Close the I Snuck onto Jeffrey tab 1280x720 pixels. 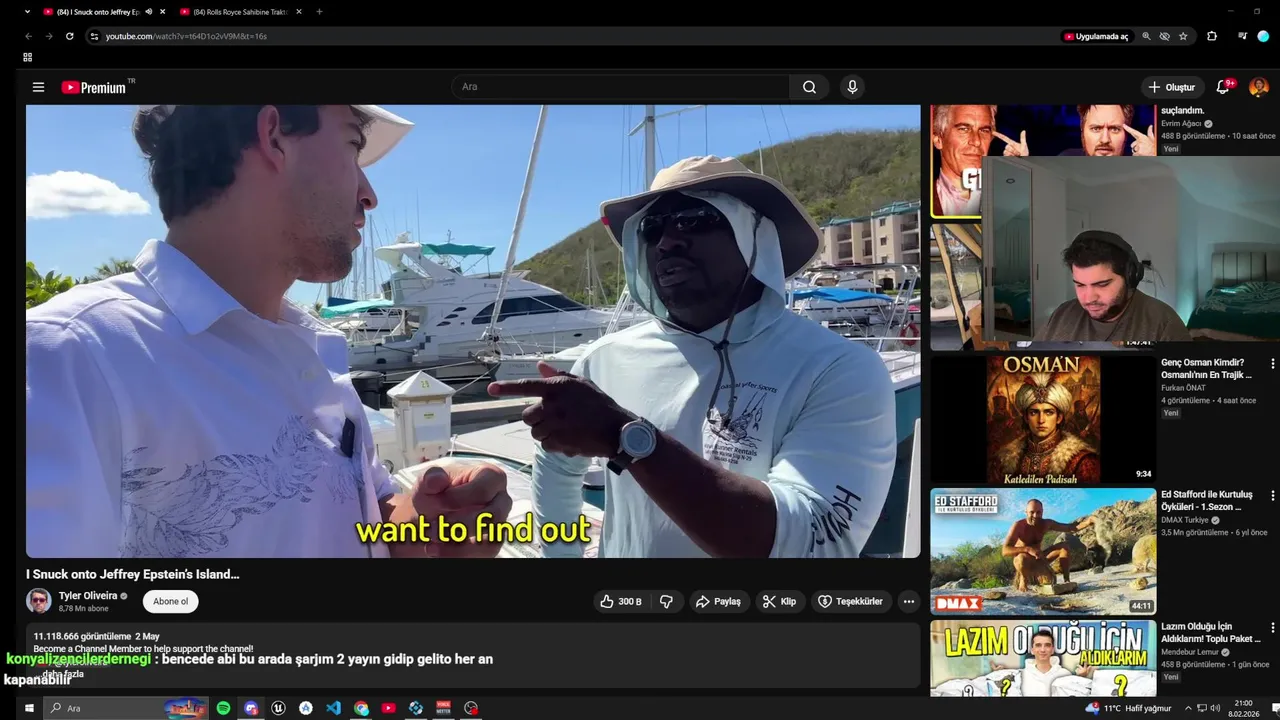coord(162,12)
